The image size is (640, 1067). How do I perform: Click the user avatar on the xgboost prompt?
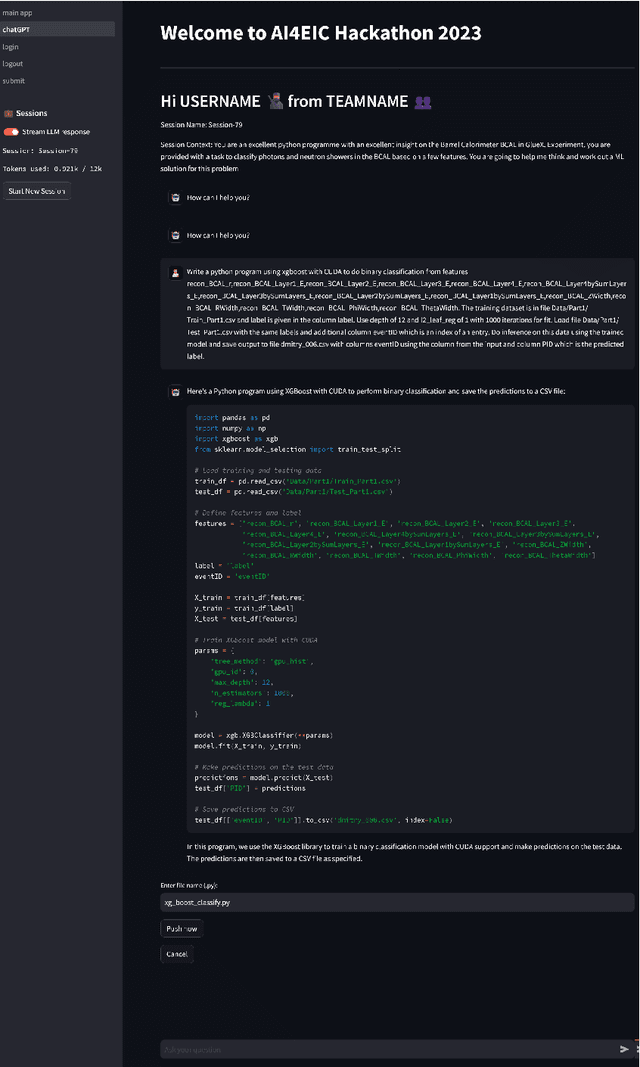coord(175,272)
